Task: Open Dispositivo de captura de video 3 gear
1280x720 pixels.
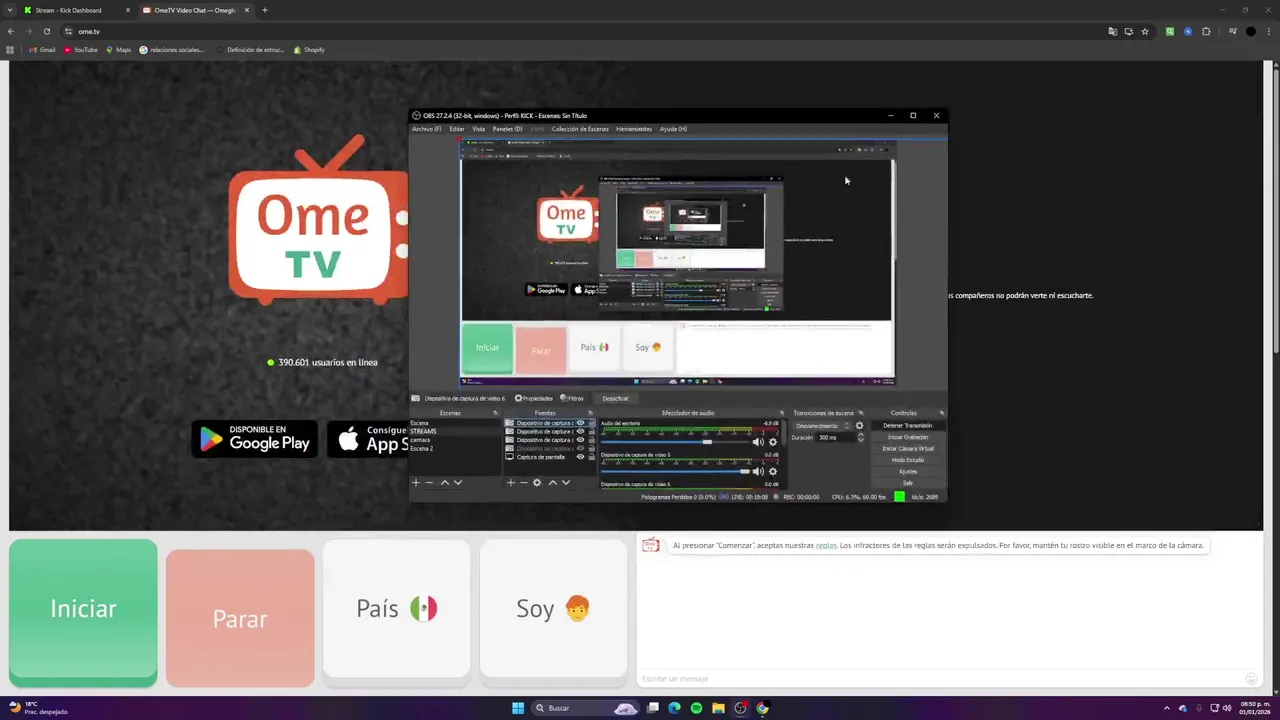Action: [772, 471]
